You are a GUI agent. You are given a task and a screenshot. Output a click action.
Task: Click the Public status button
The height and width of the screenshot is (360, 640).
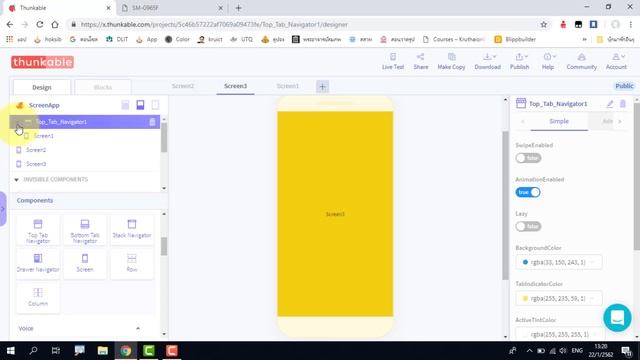624,86
